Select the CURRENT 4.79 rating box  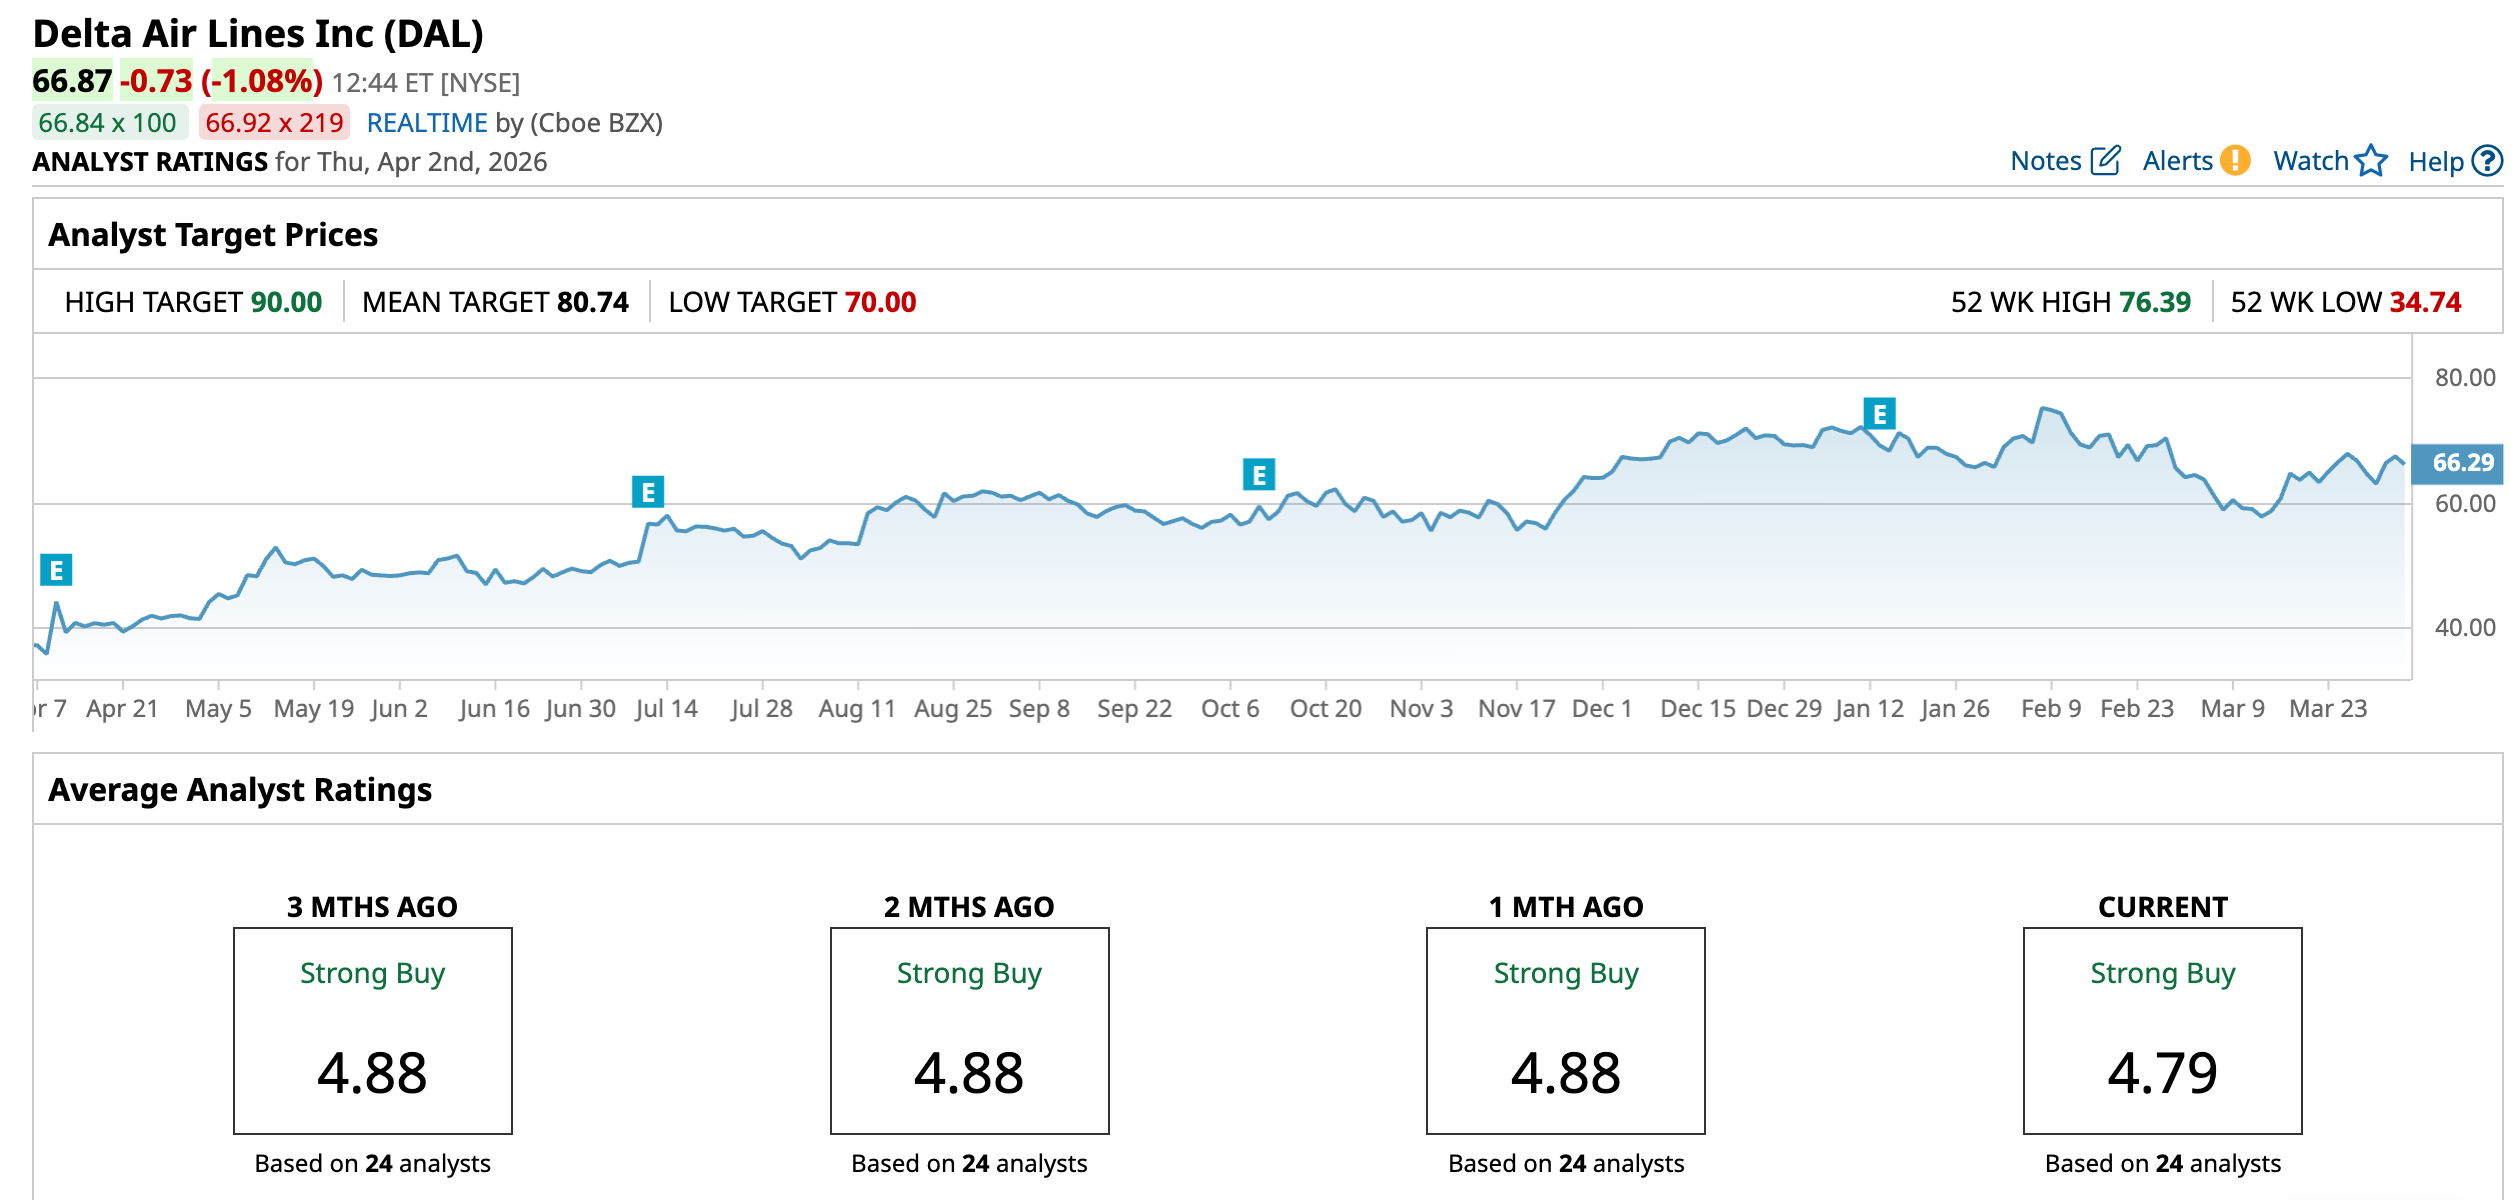tap(2162, 1030)
